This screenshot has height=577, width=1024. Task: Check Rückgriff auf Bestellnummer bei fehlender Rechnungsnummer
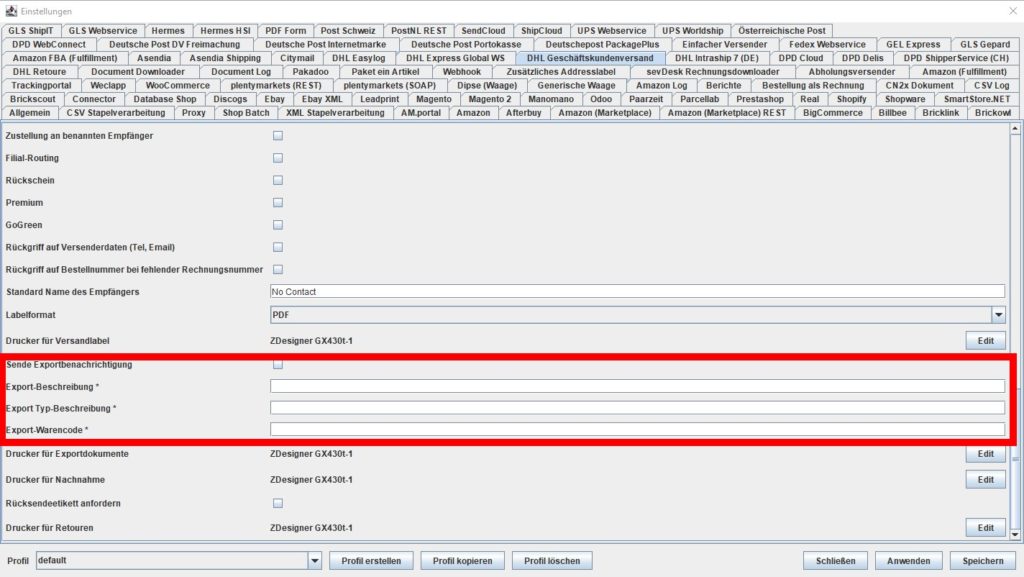pos(278,269)
